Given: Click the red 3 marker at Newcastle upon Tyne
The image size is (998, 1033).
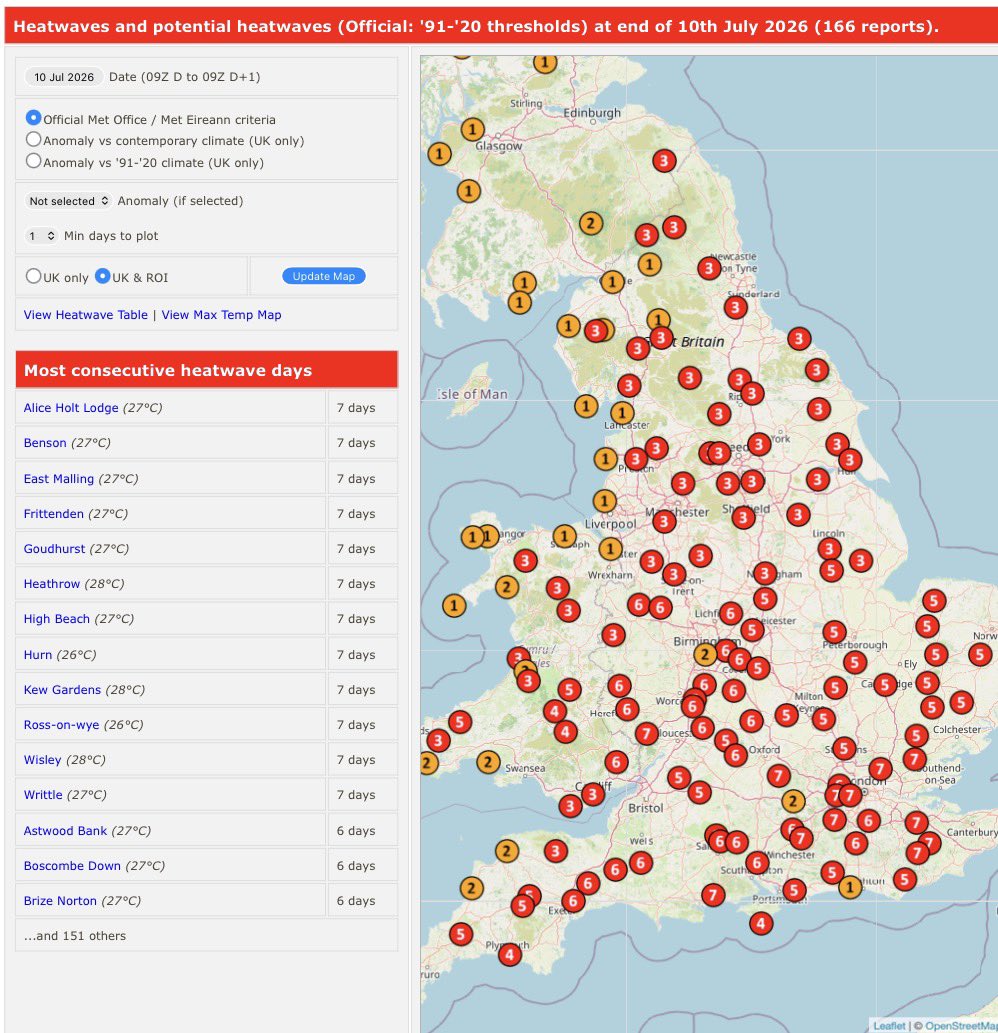Looking at the screenshot, I should [x=709, y=268].
